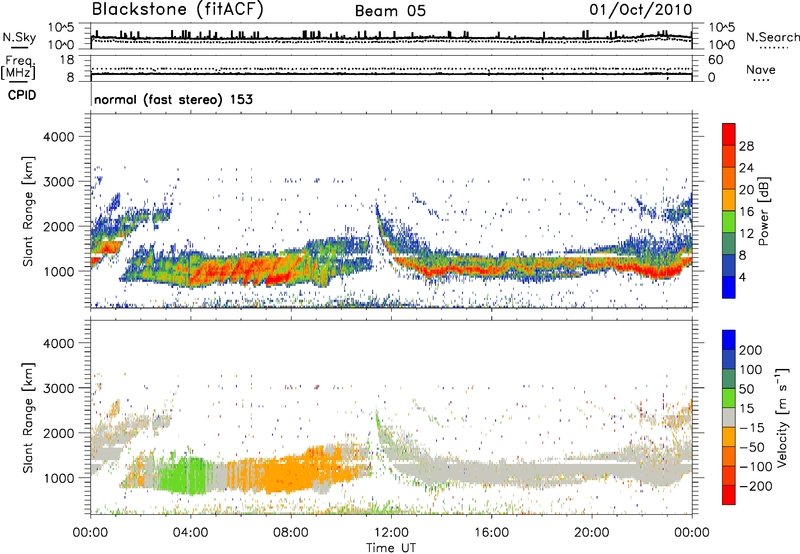This screenshot has height=554, width=800.
Task: Click the '-200' tick on Velocity scale
Action: click(755, 486)
